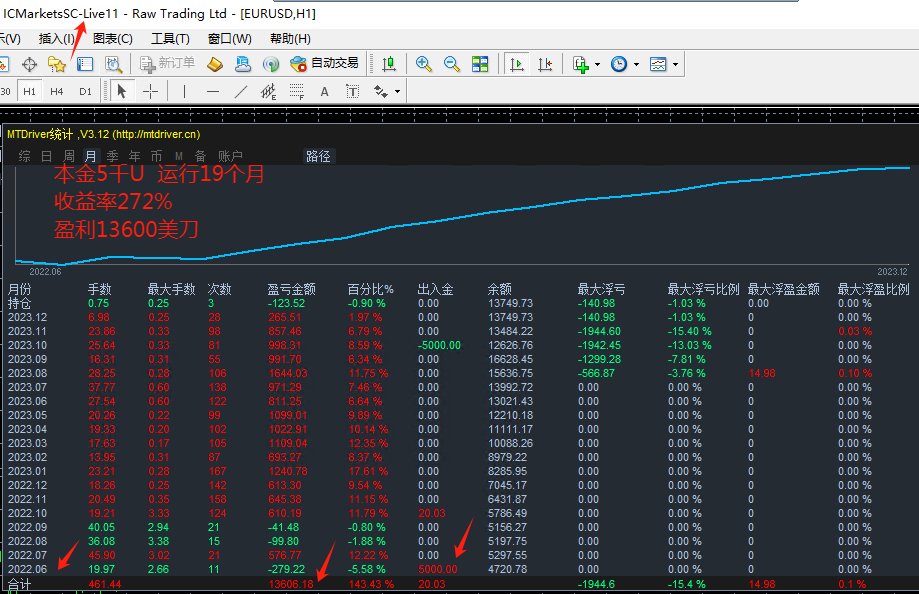Switch to the 备 tab
919x594 pixels.
tap(200, 156)
